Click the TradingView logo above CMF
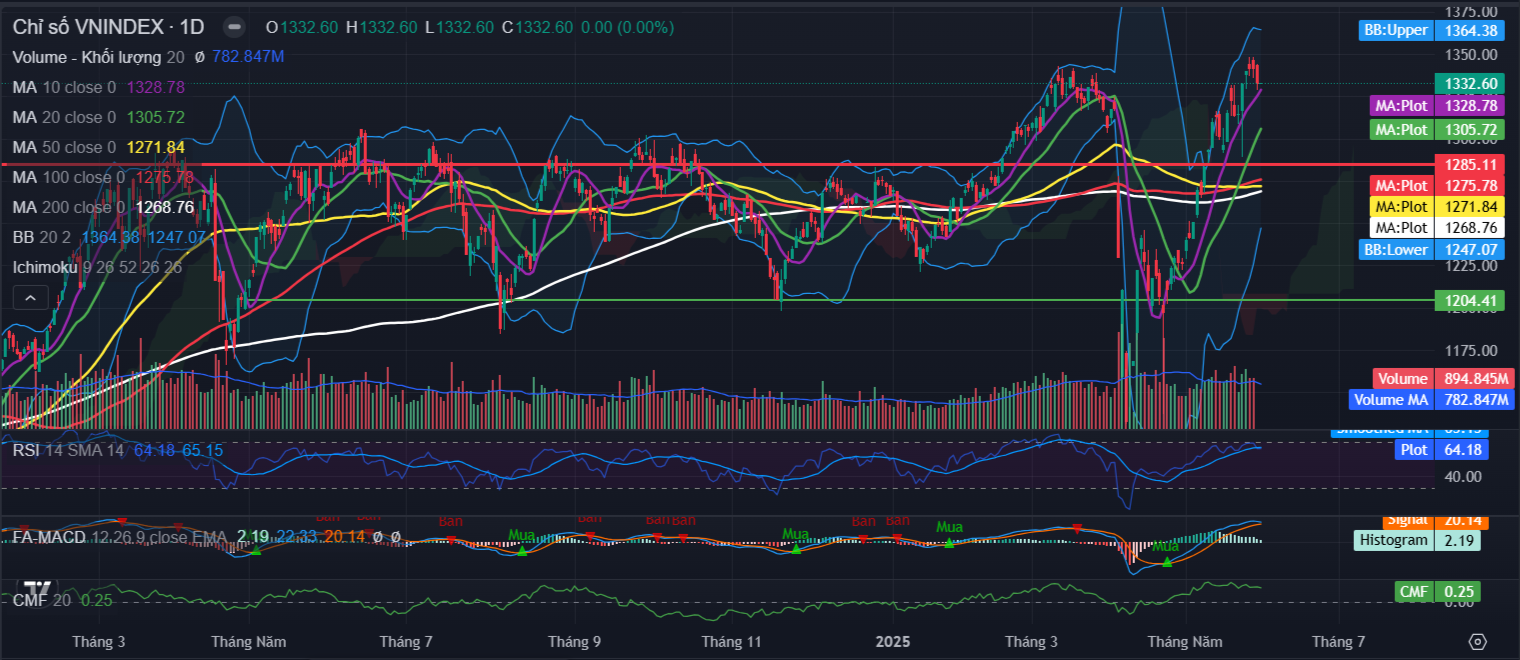This screenshot has height=660, width=1520. tap(38, 588)
